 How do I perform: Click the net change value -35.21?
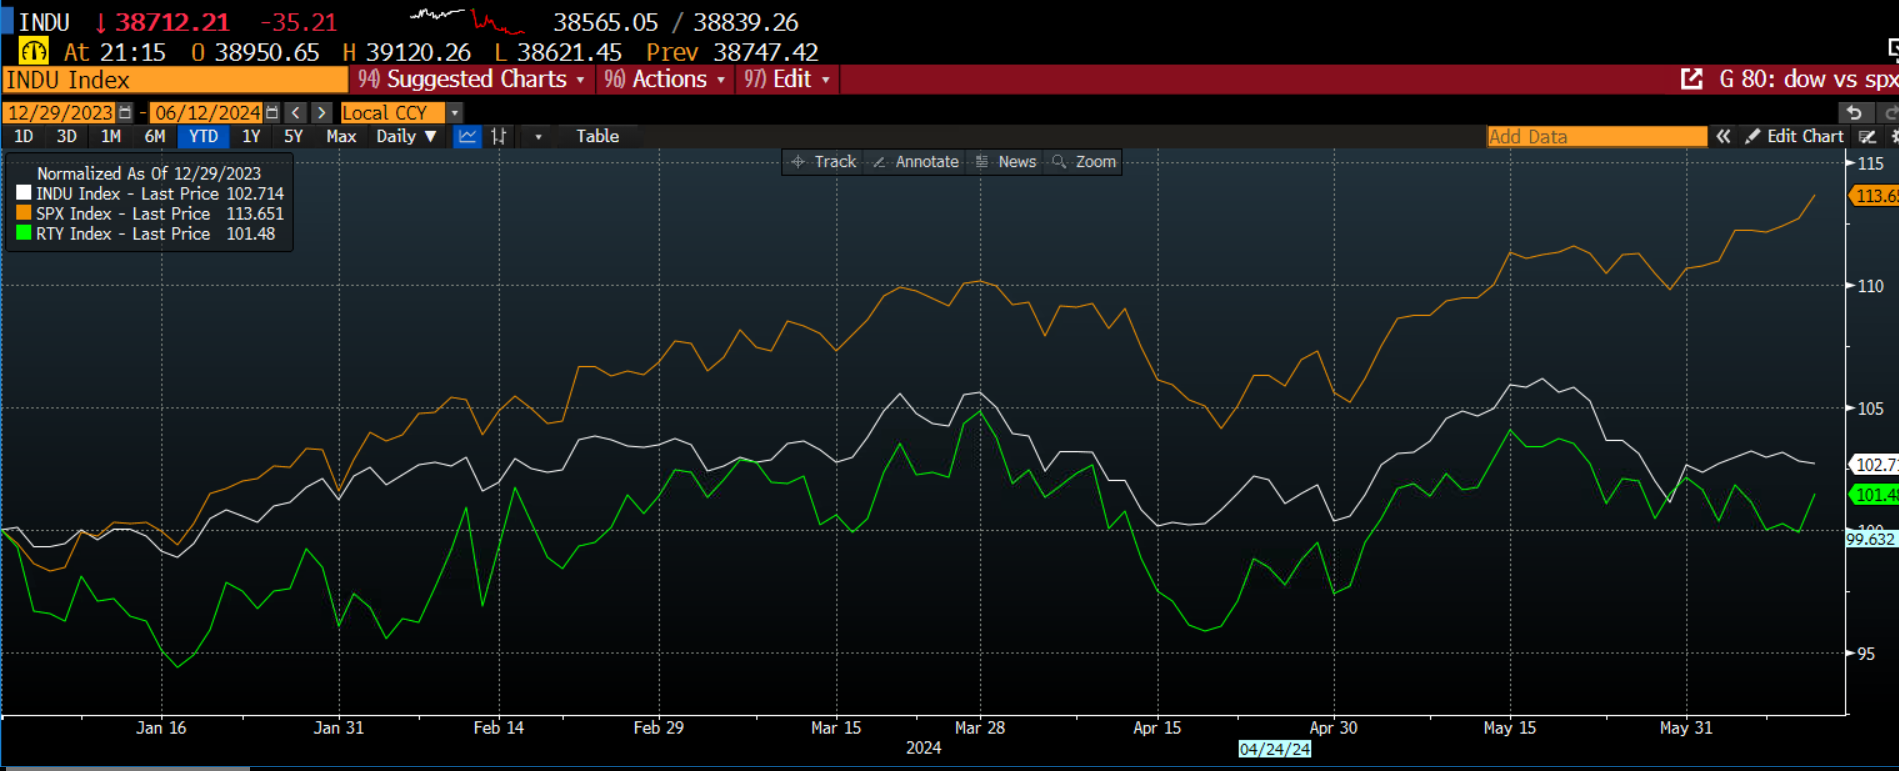(x=298, y=22)
